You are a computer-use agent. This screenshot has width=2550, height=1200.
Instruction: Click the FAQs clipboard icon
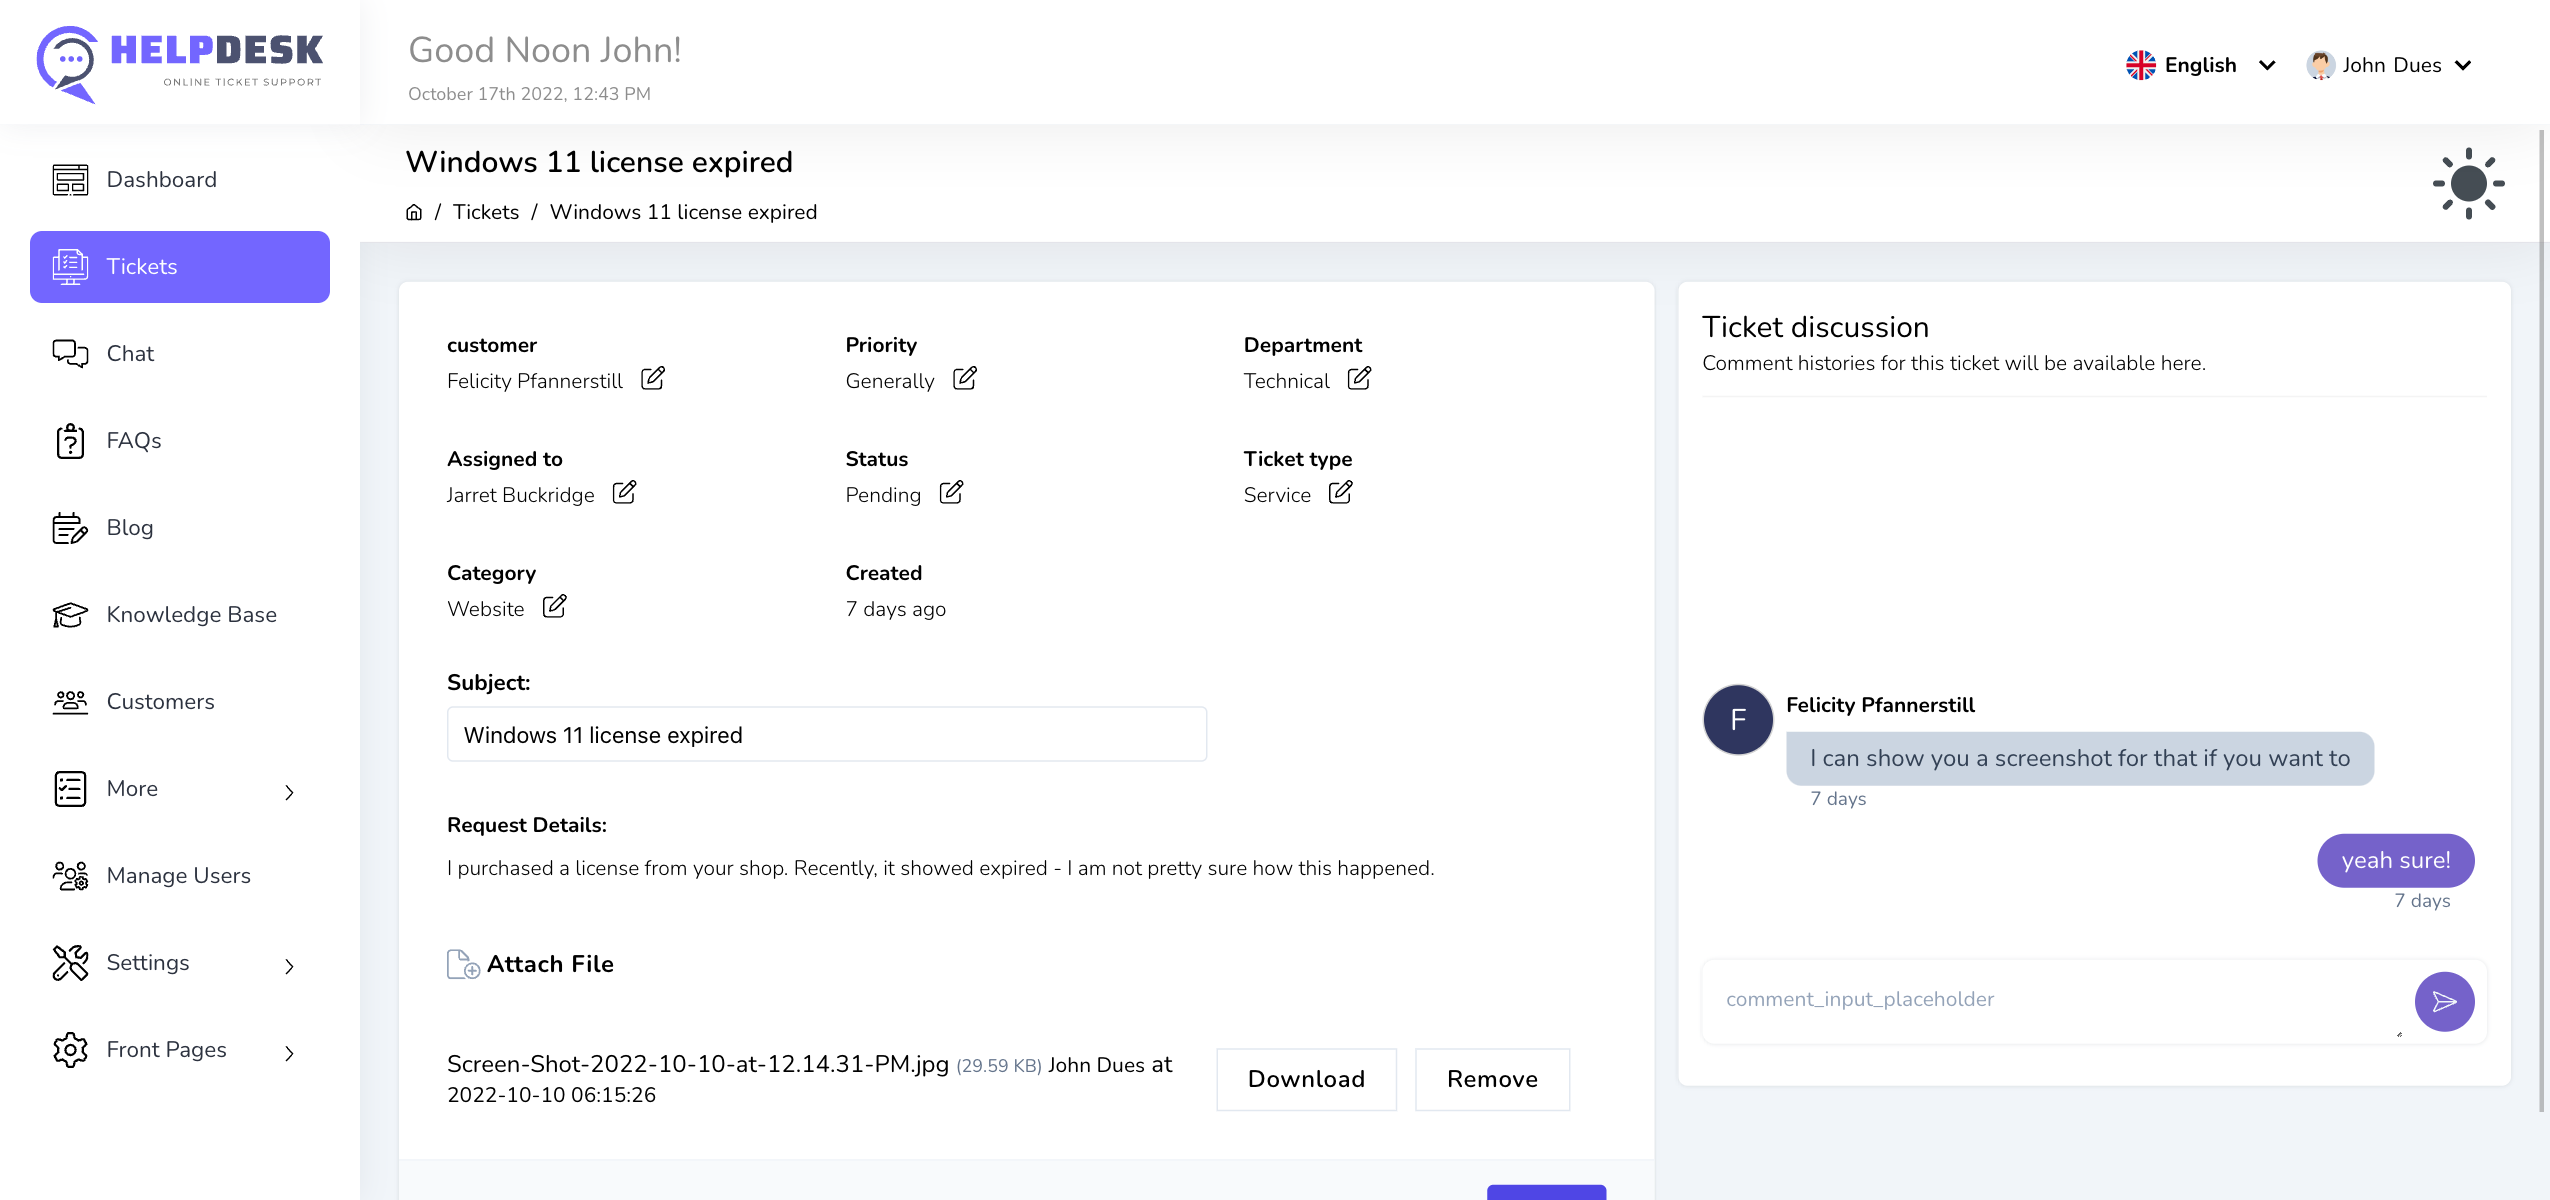(x=70, y=441)
